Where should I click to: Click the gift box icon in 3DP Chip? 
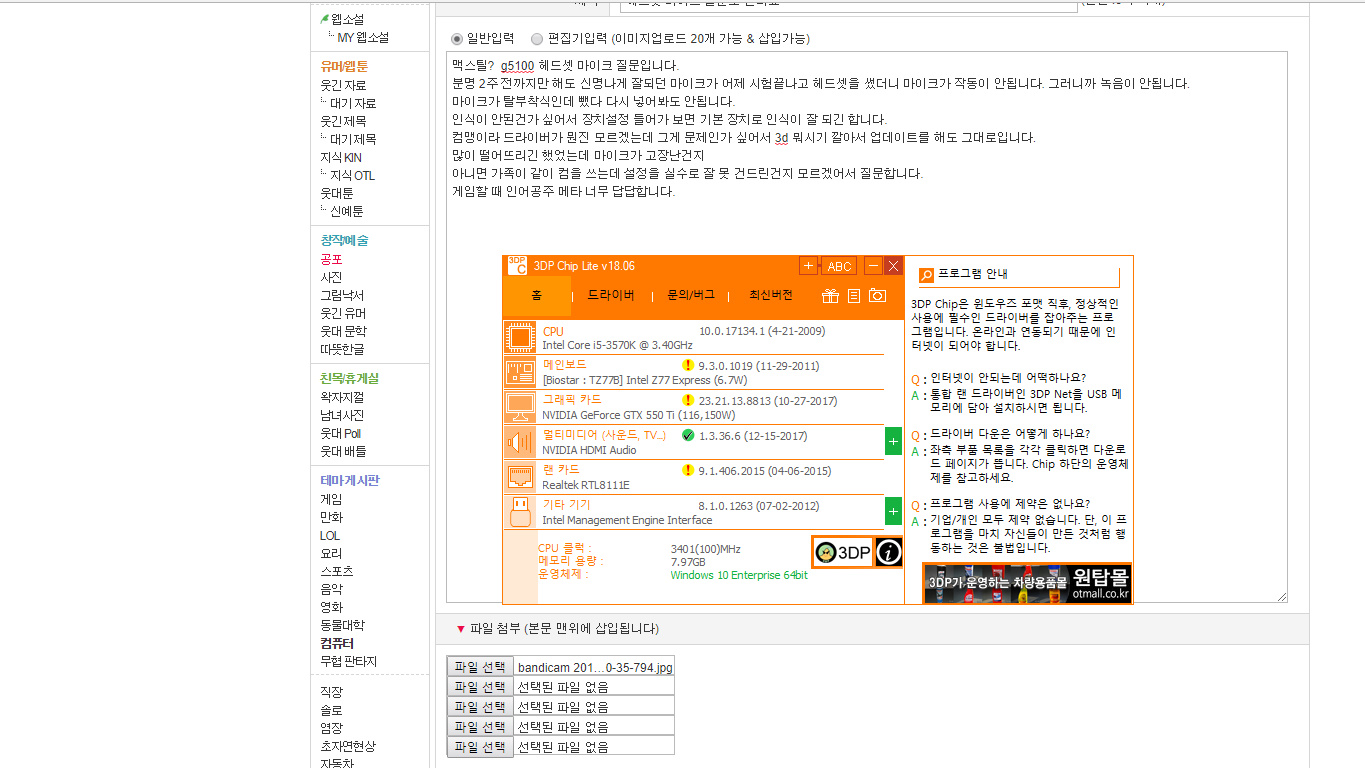830,296
